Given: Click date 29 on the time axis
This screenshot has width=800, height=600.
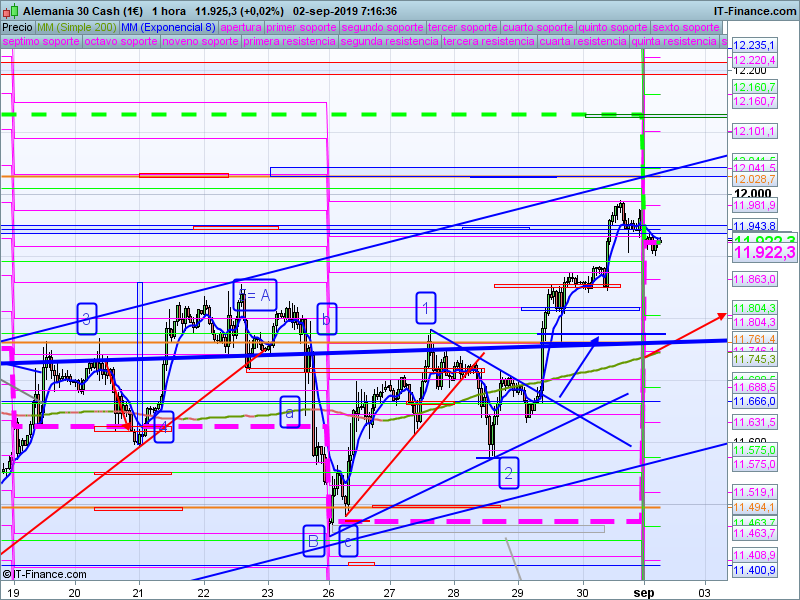Looking at the screenshot, I should click(x=518, y=592).
